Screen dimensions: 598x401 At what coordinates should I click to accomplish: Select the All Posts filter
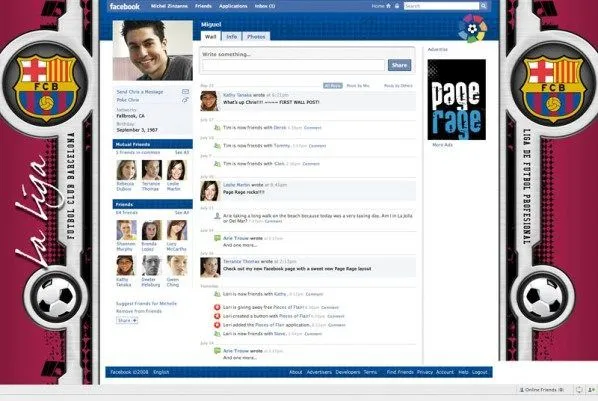pyautogui.click(x=333, y=85)
